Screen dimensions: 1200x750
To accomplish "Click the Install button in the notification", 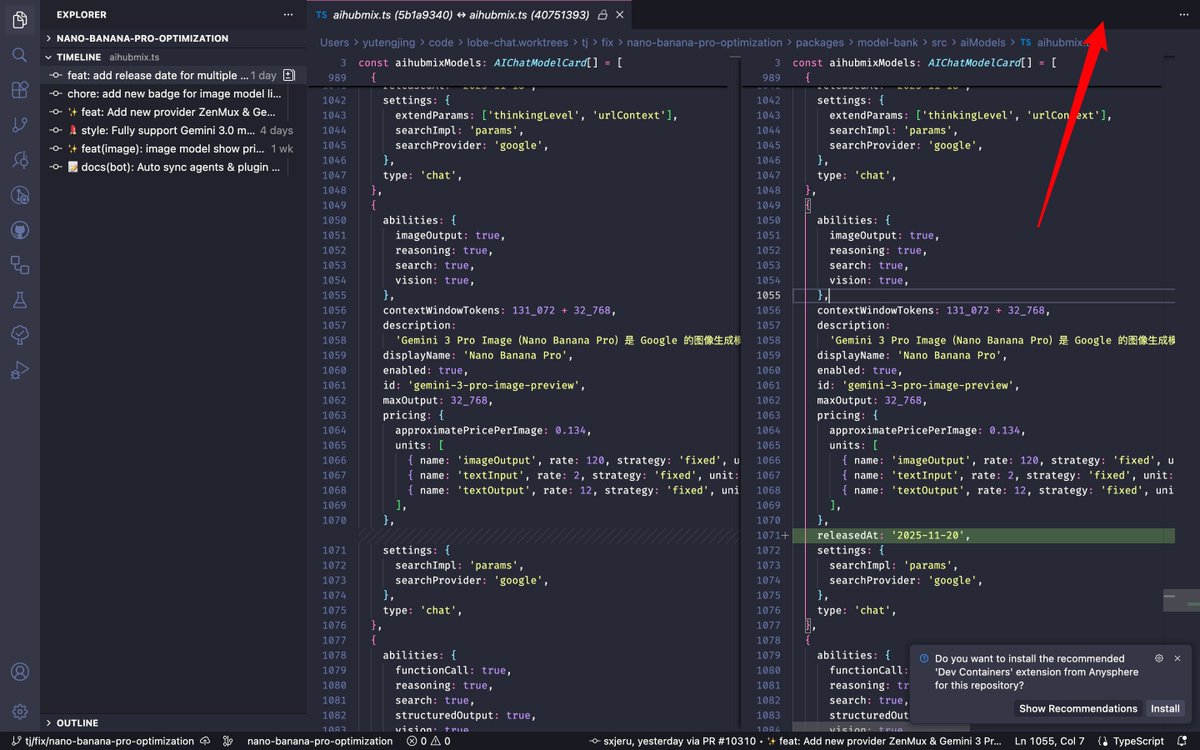I will [x=1165, y=708].
